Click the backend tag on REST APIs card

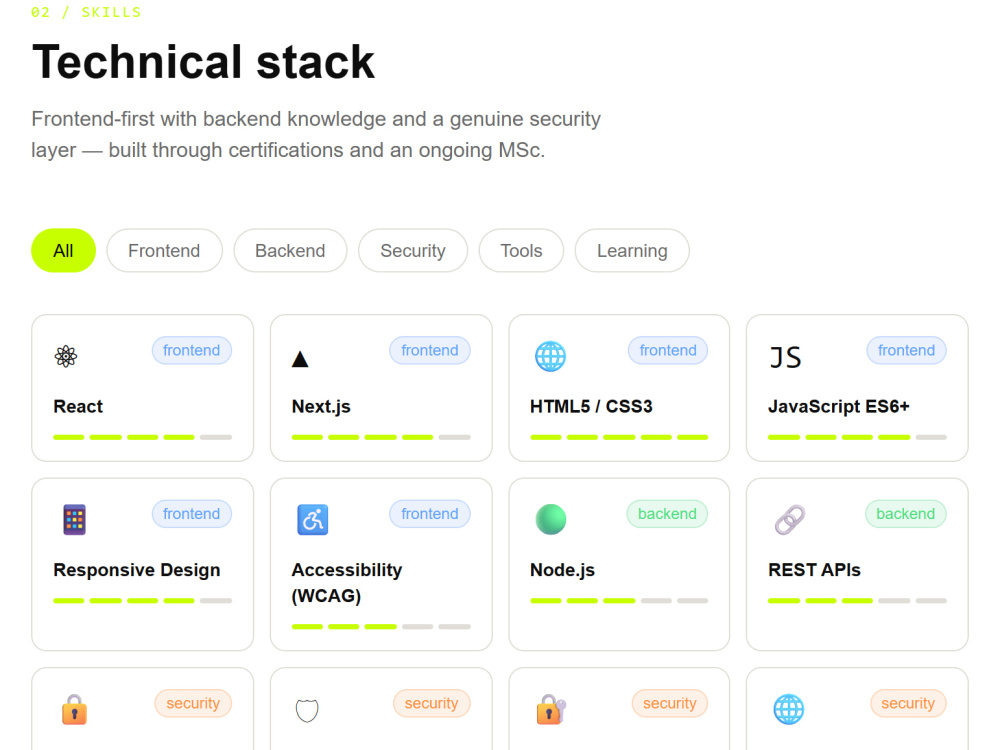pos(906,513)
